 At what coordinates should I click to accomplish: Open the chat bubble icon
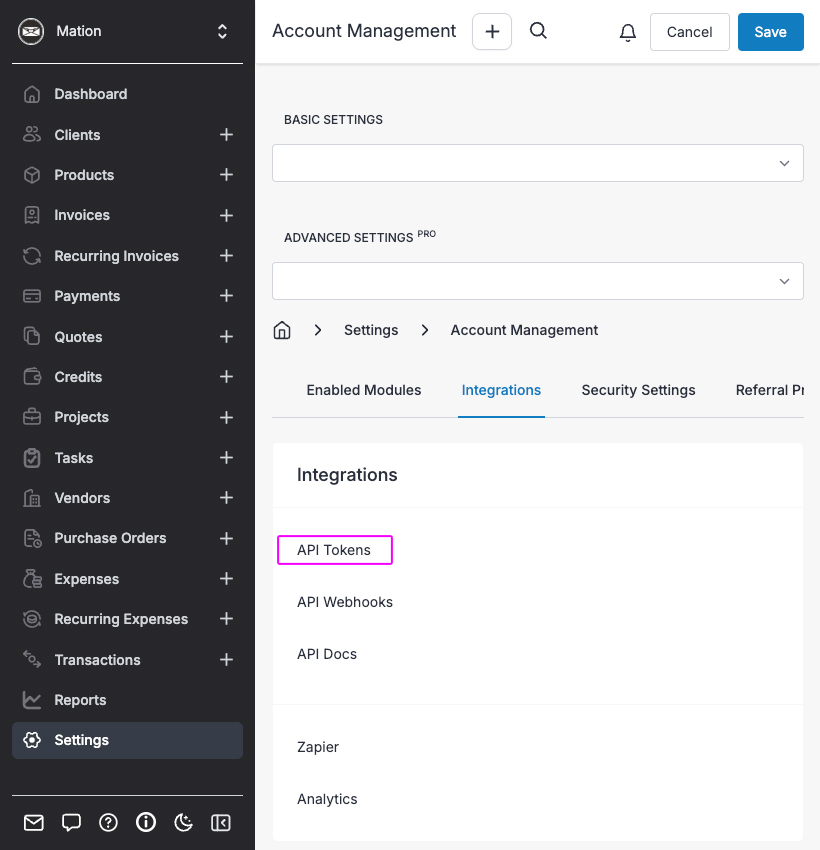71,822
